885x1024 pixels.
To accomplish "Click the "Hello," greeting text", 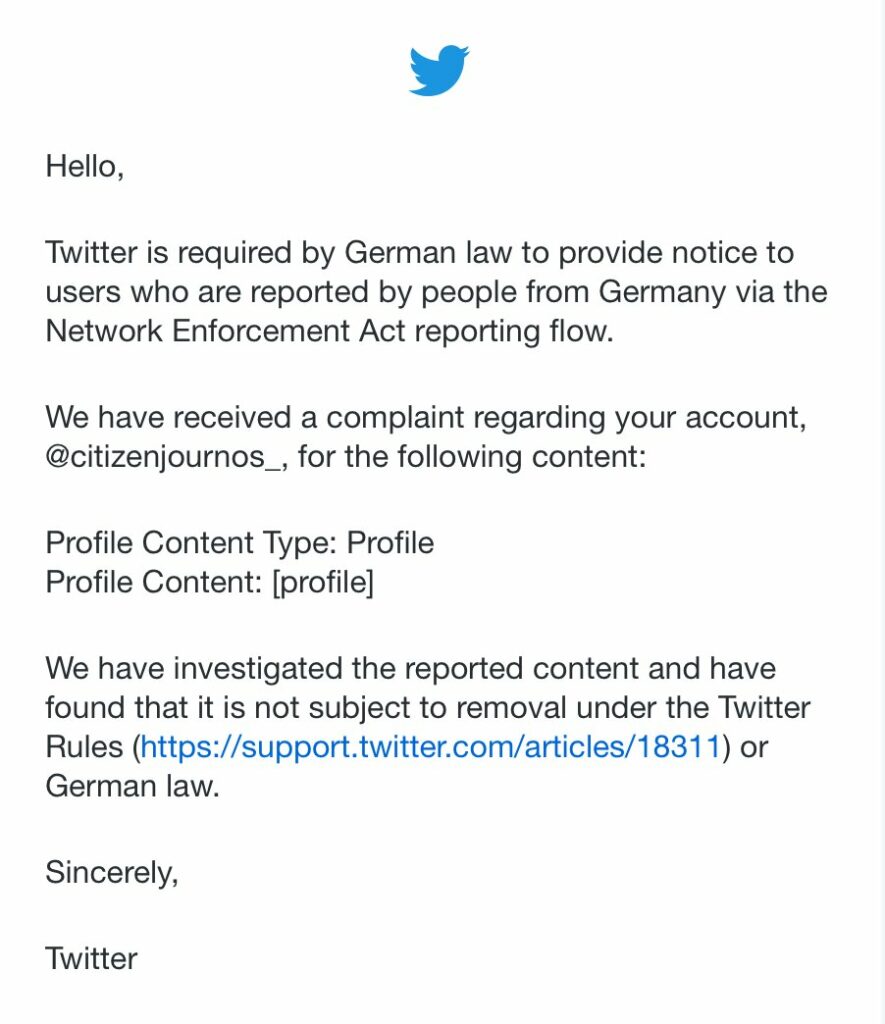I will pos(85,166).
